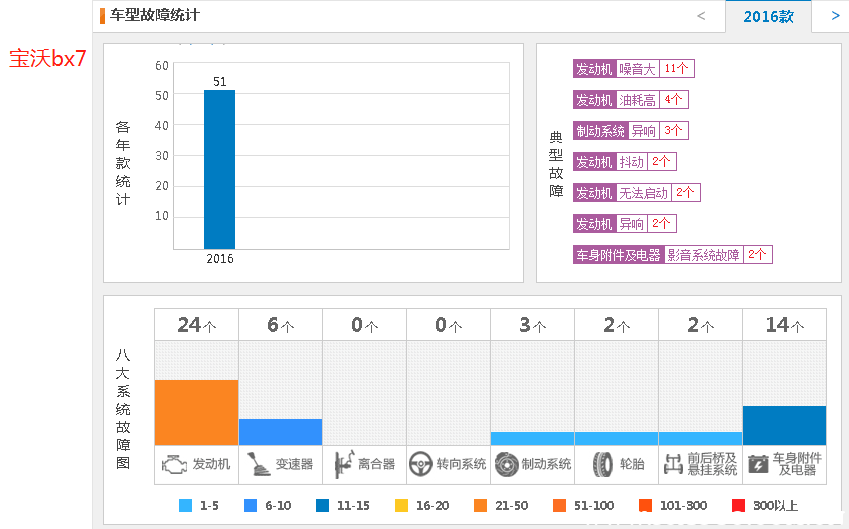
Task: Click the gearbox (变速器) system icon
Action: tap(259, 464)
